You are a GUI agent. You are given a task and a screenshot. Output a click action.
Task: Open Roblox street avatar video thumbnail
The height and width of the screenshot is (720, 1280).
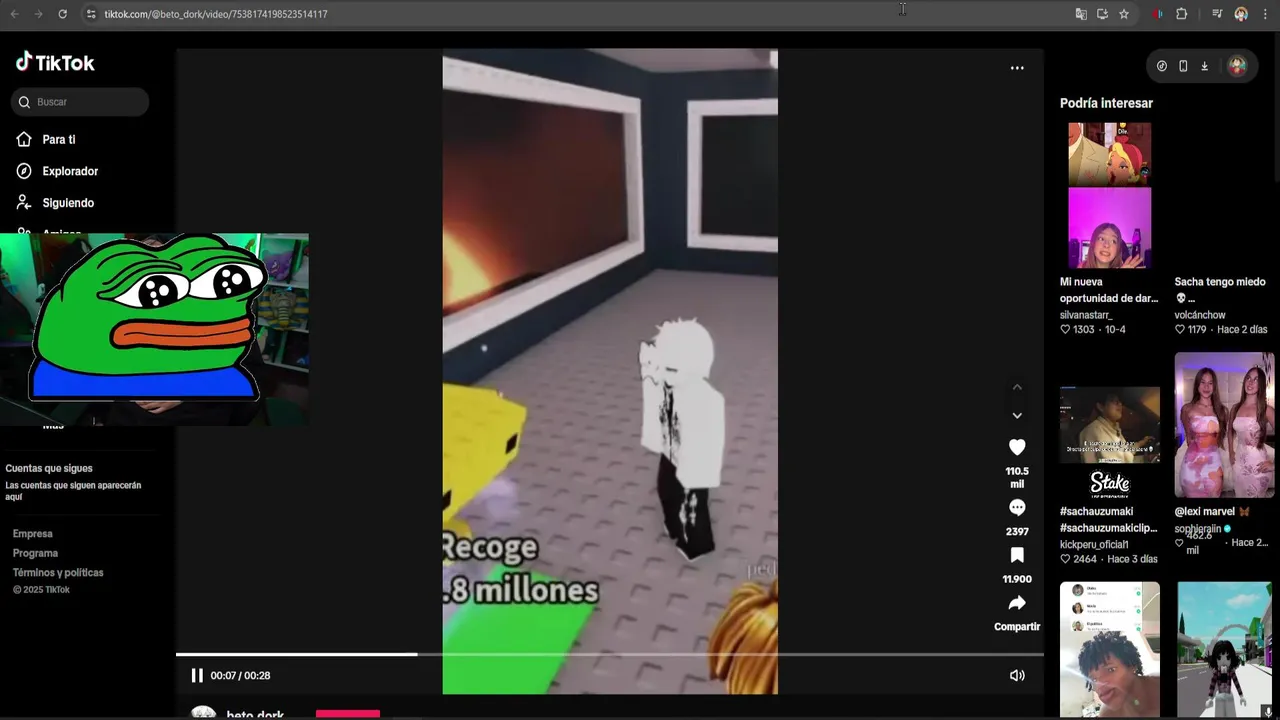coord(1226,650)
